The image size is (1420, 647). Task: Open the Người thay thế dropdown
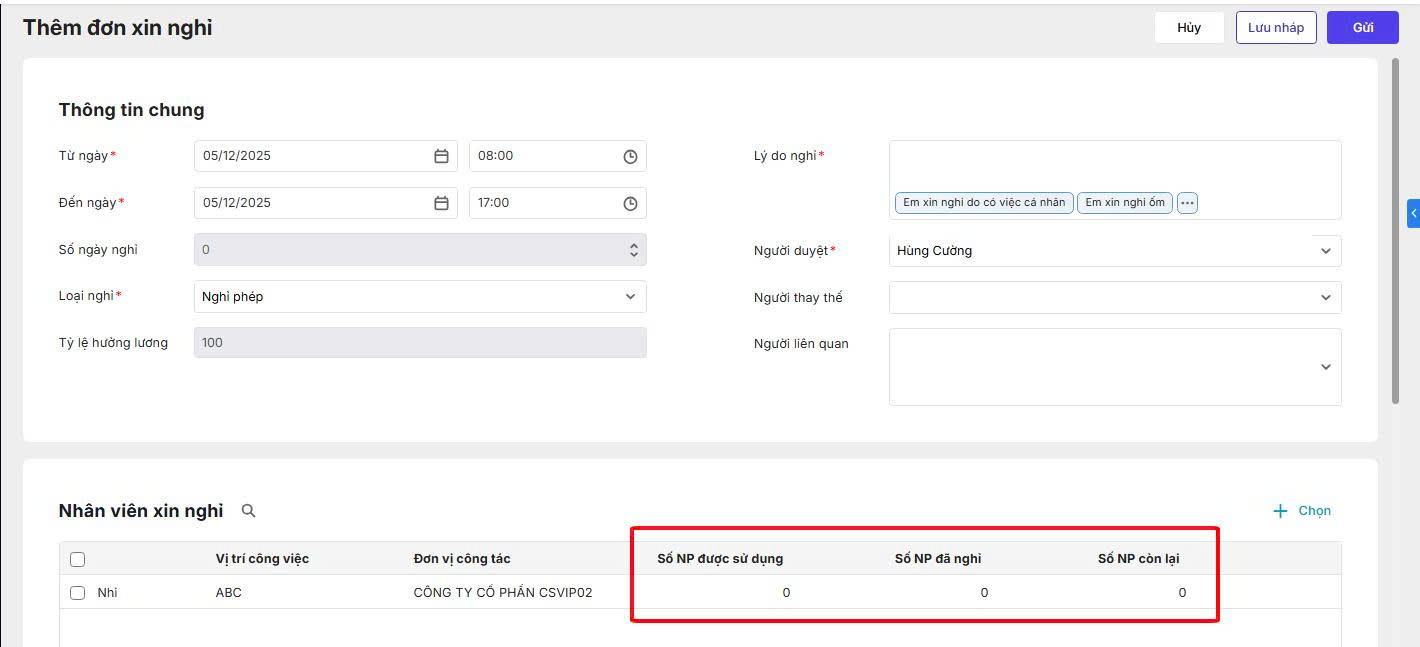pyautogui.click(x=1325, y=297)
